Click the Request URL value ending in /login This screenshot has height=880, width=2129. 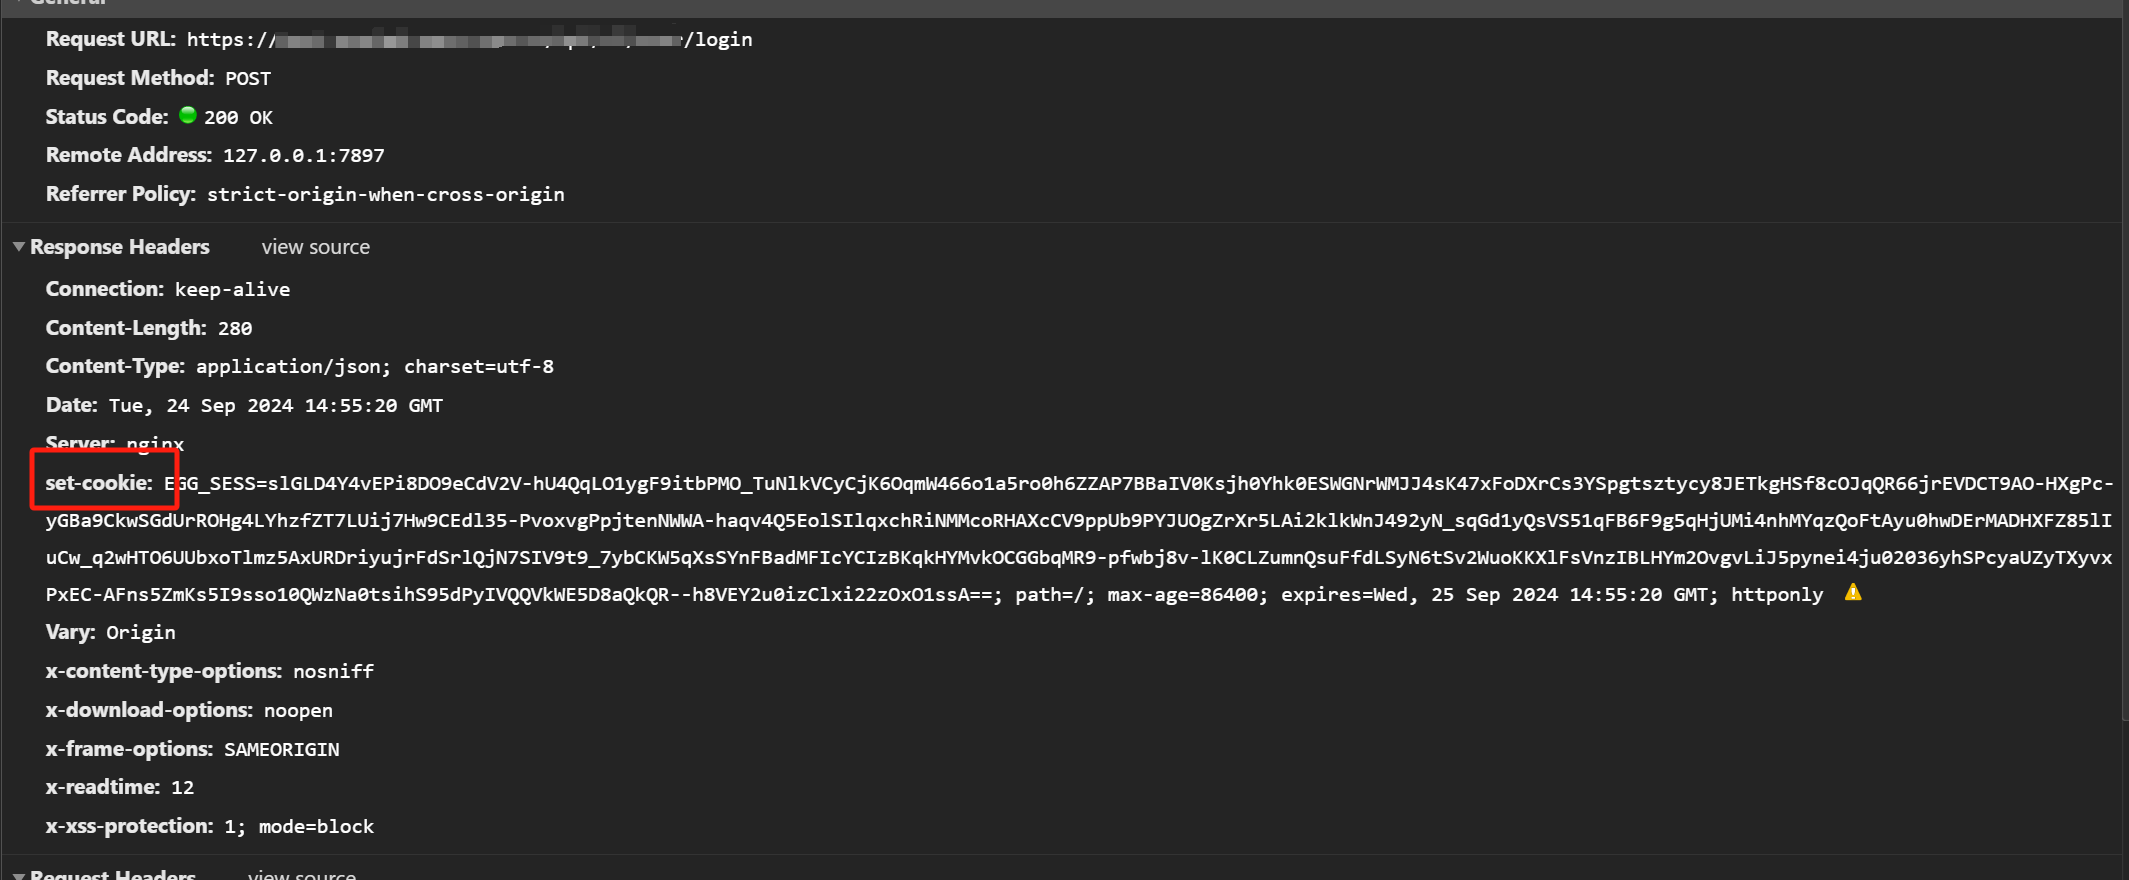tap(468, 40)
